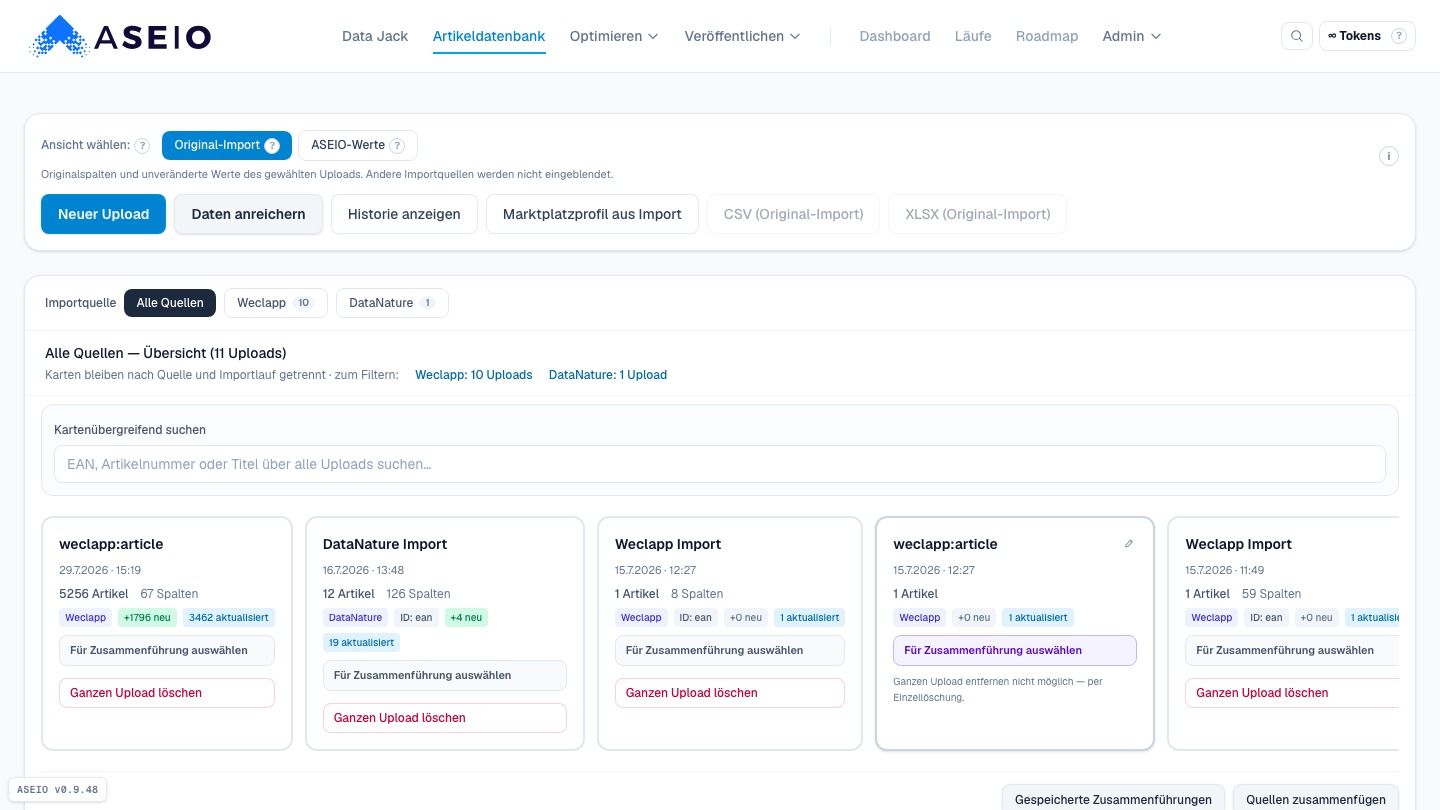This screenshot has width=1440, height=810.
Task: Click the info icon in view panel
Action: tap(1388, 156)
